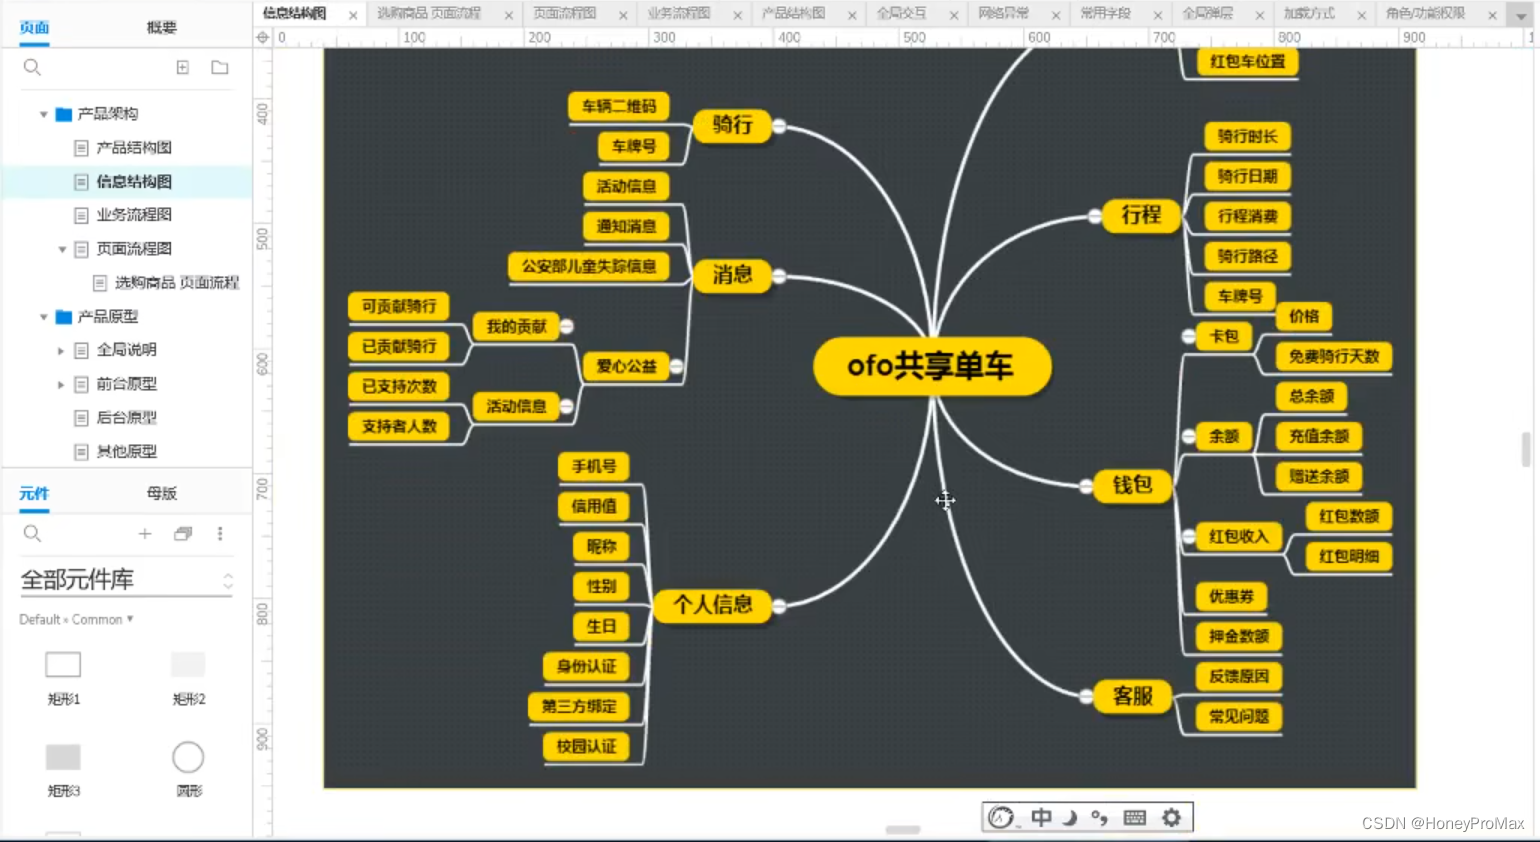The width and height of the screenshot is (1540, 842).
Task: Select the 圆形 circle widget
Action: pyautogui.click(x=188, y=757)
